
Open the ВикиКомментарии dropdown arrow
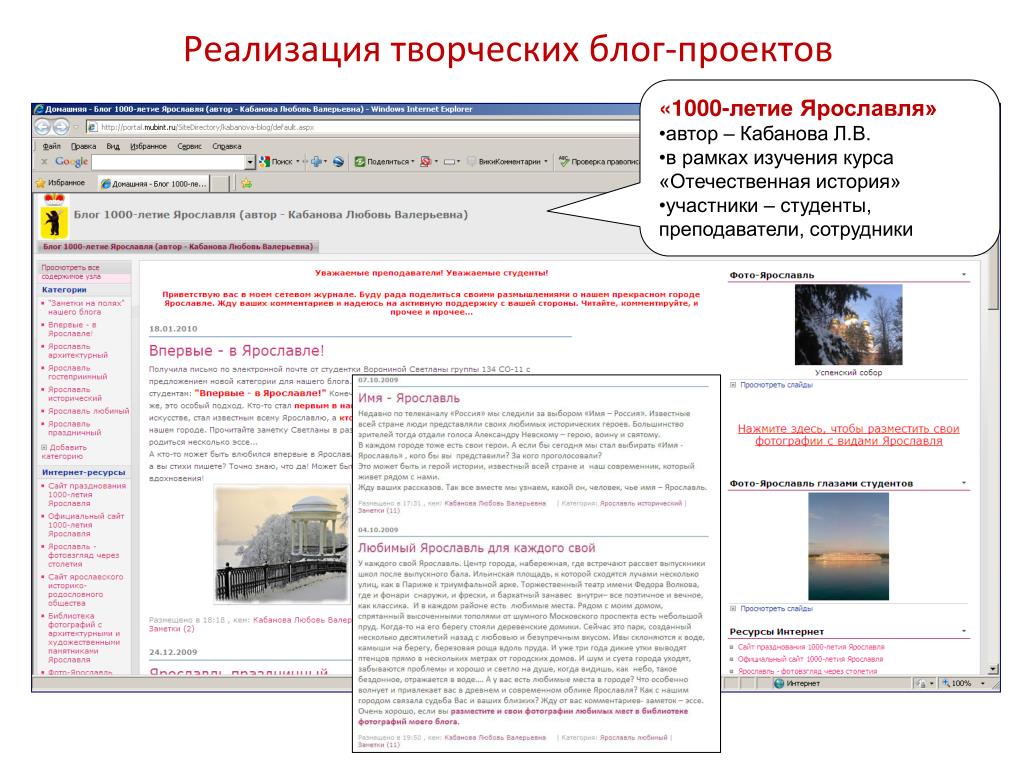[x=546, y=161]
